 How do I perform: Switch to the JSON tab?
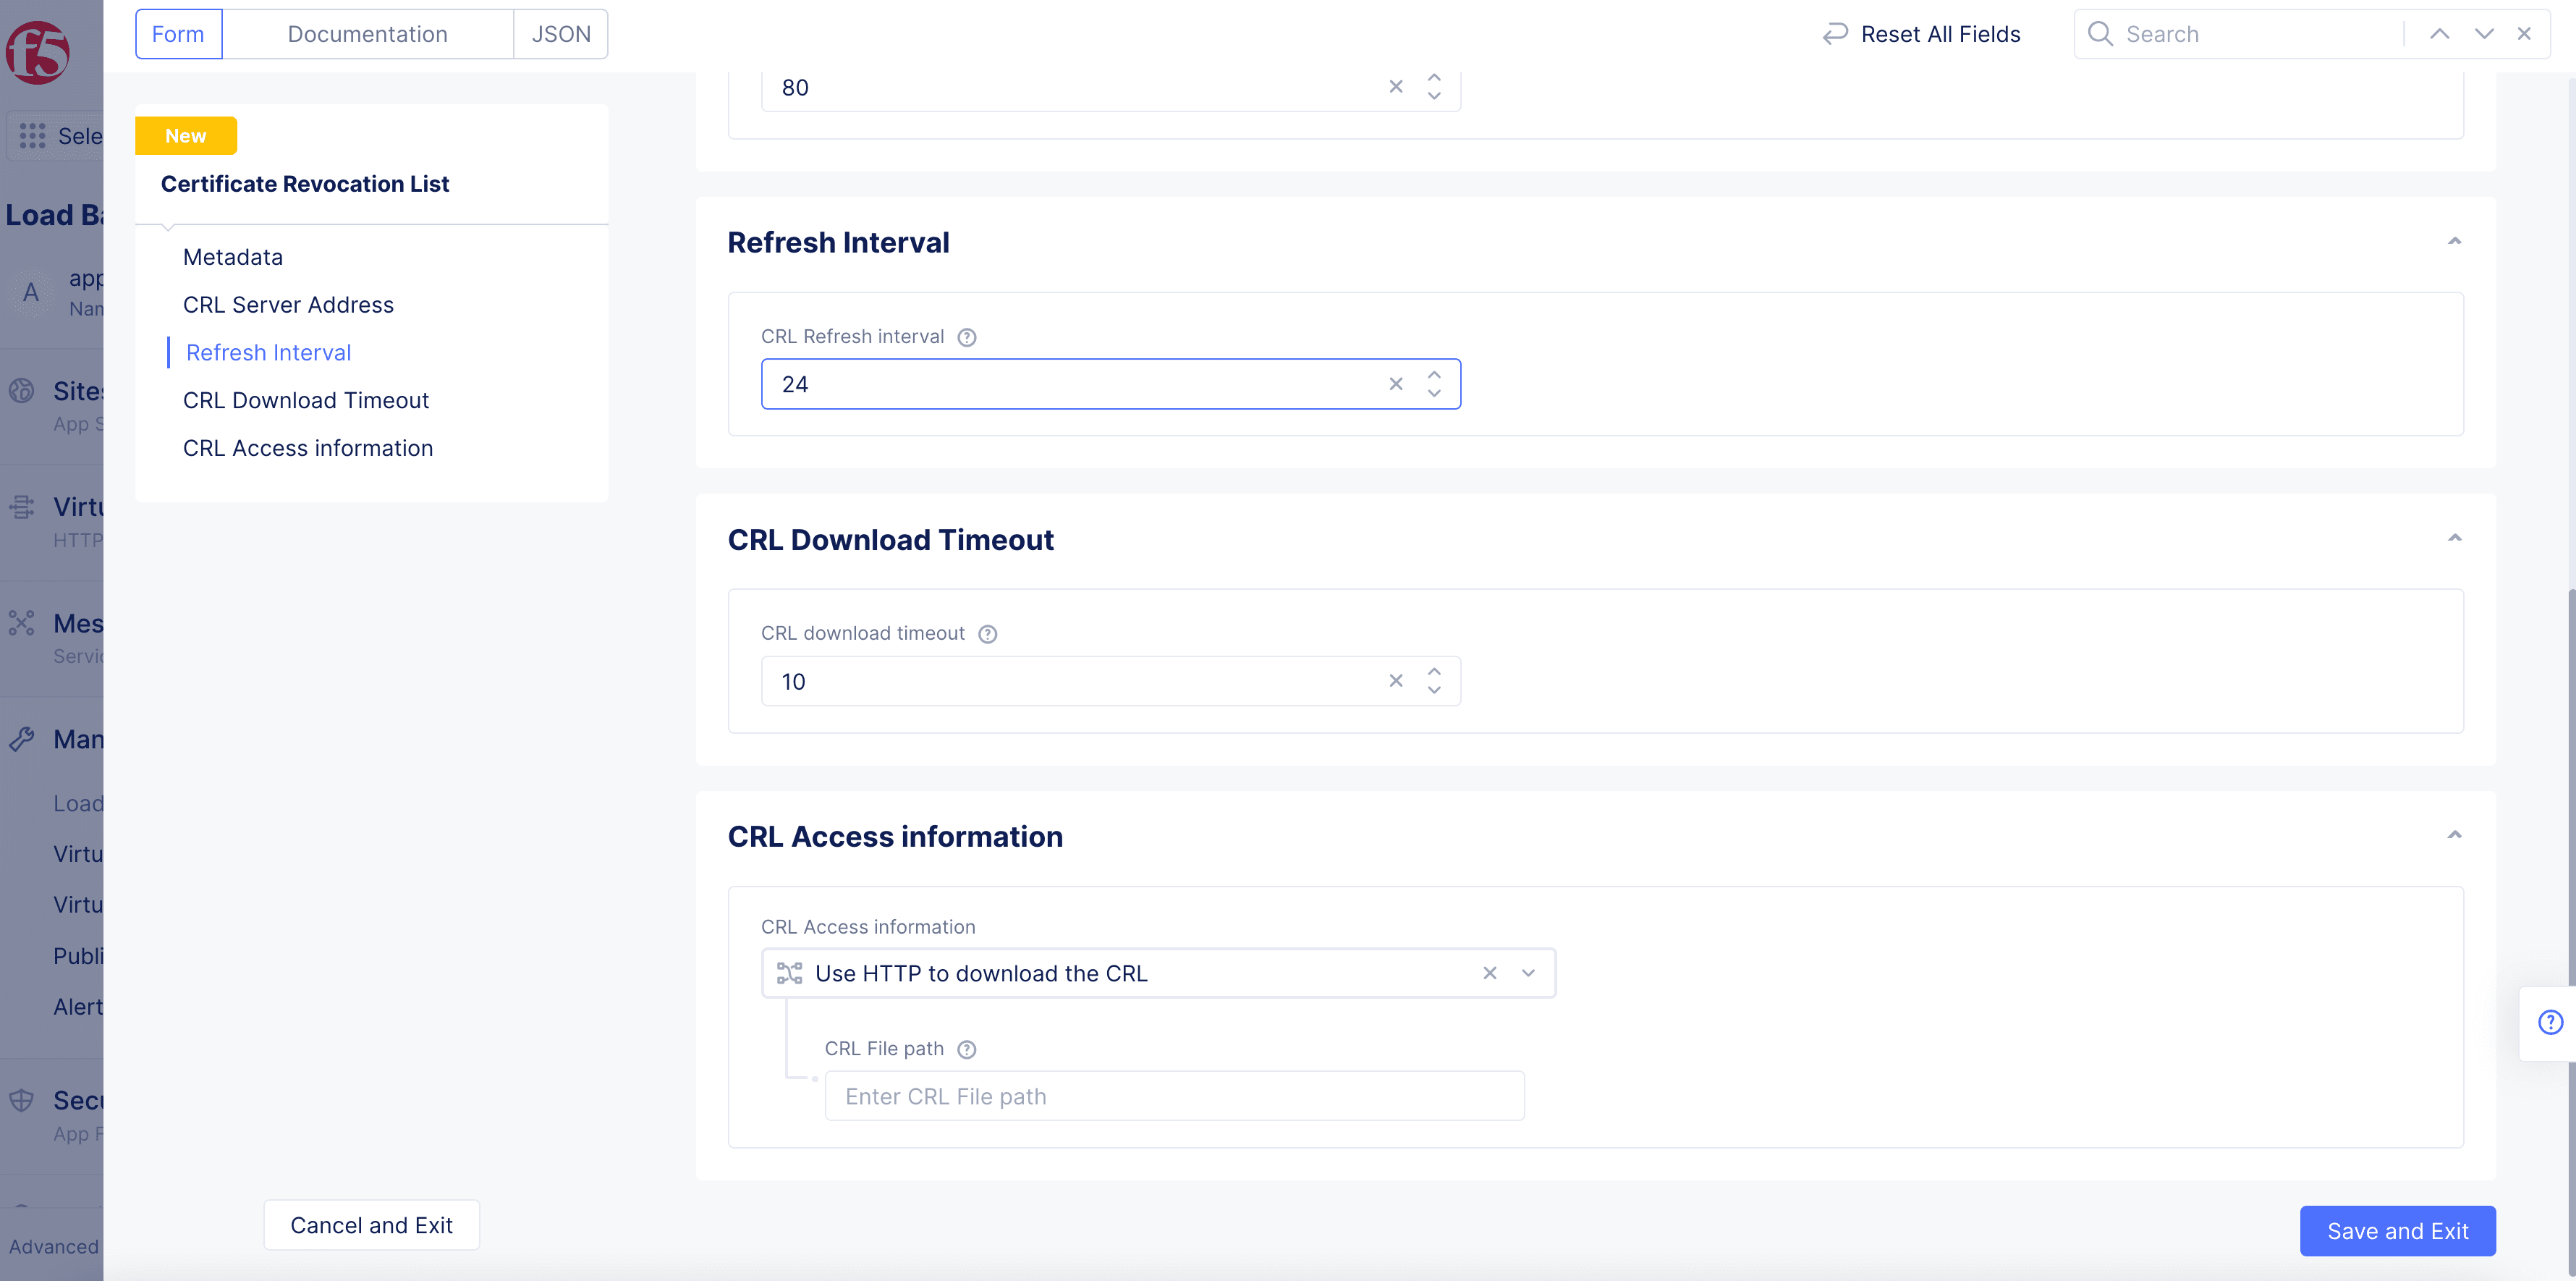pos(560,34)
